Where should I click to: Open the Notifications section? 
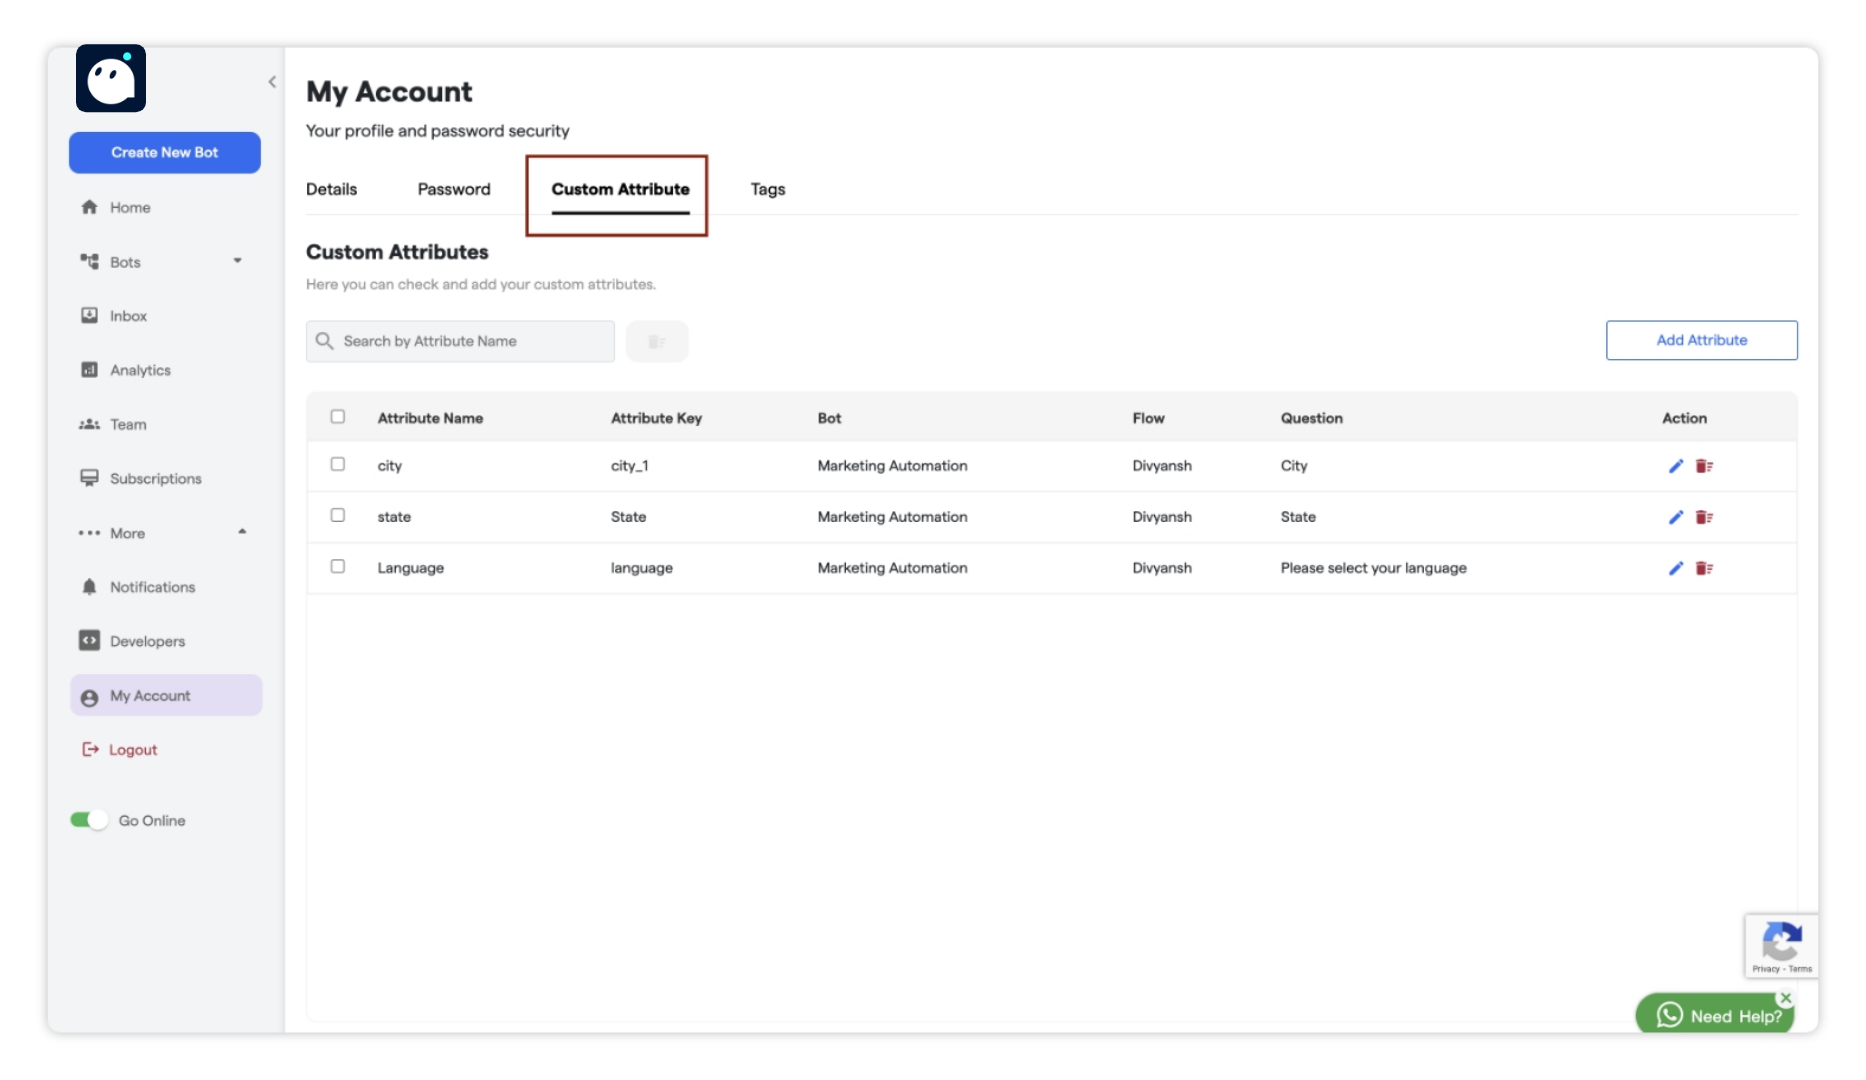coord(153,587)
